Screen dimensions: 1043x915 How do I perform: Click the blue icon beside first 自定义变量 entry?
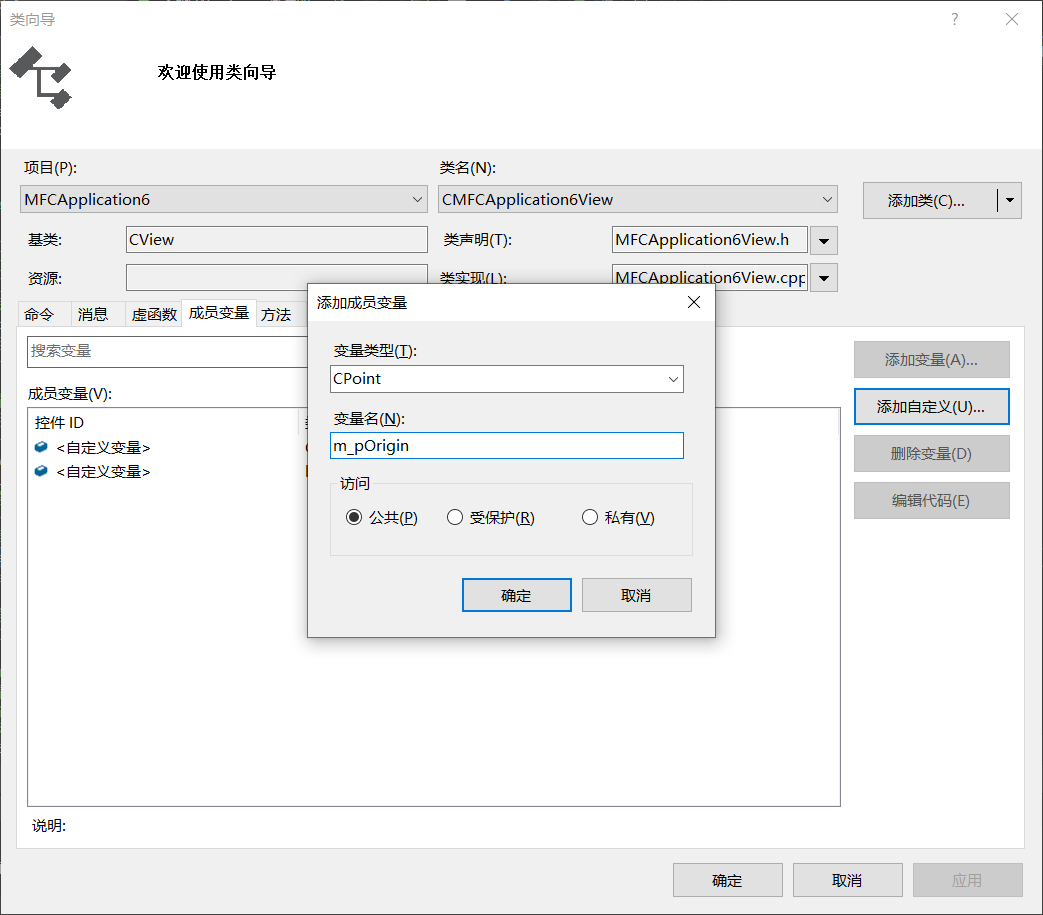pyautogui.click(x=38, y=446)
